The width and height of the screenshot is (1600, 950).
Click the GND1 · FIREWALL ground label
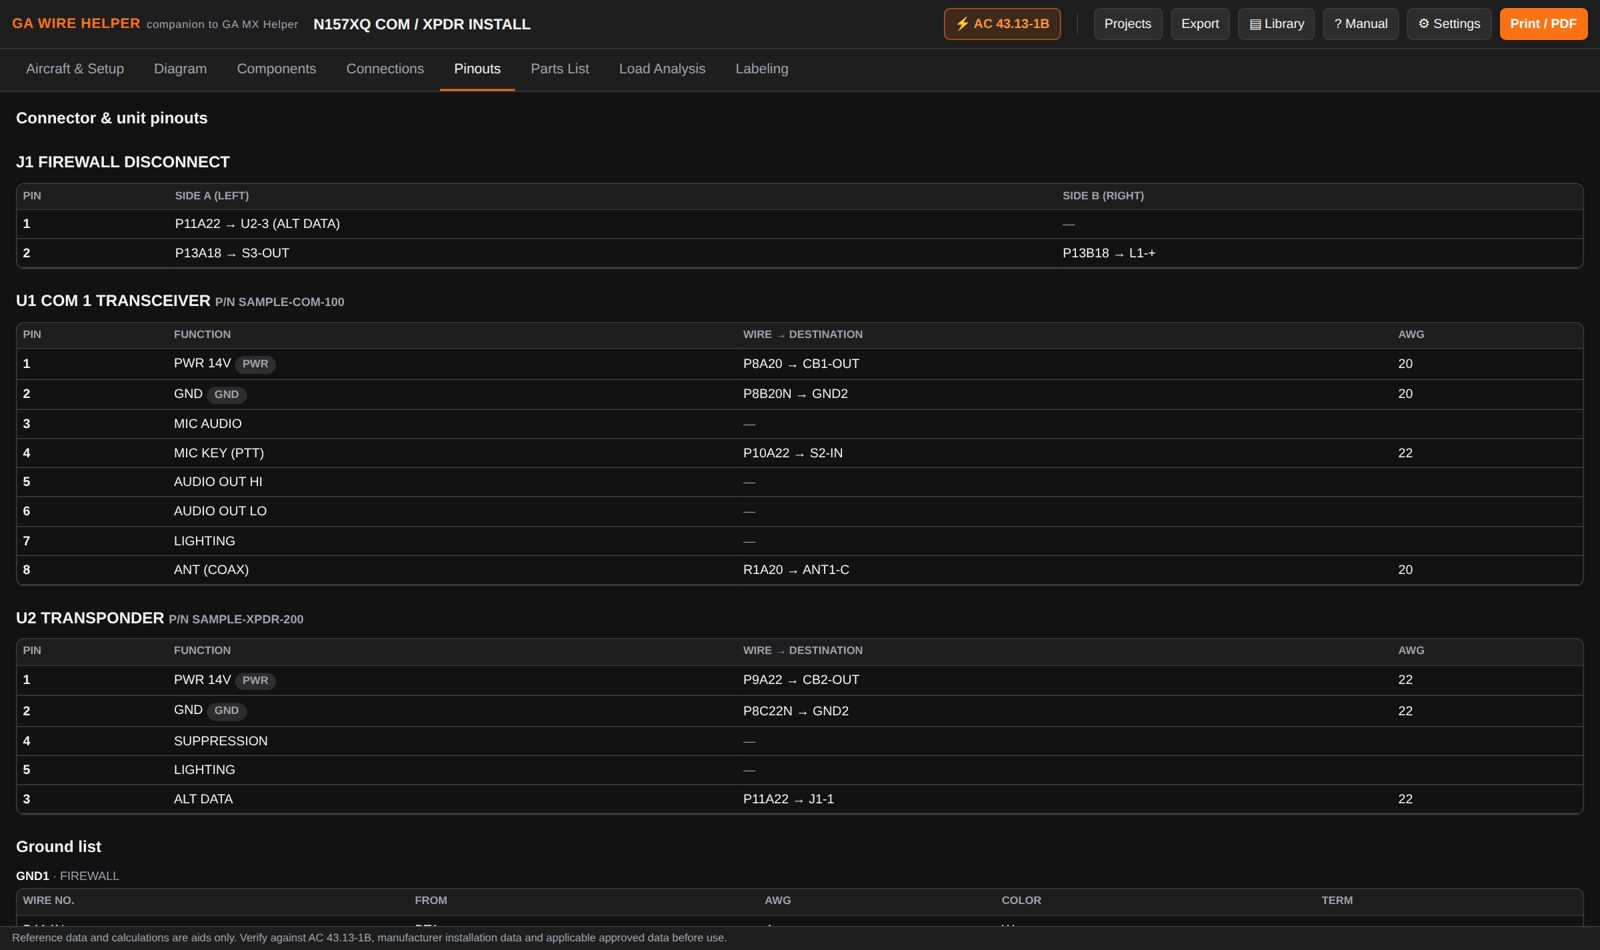67,876
